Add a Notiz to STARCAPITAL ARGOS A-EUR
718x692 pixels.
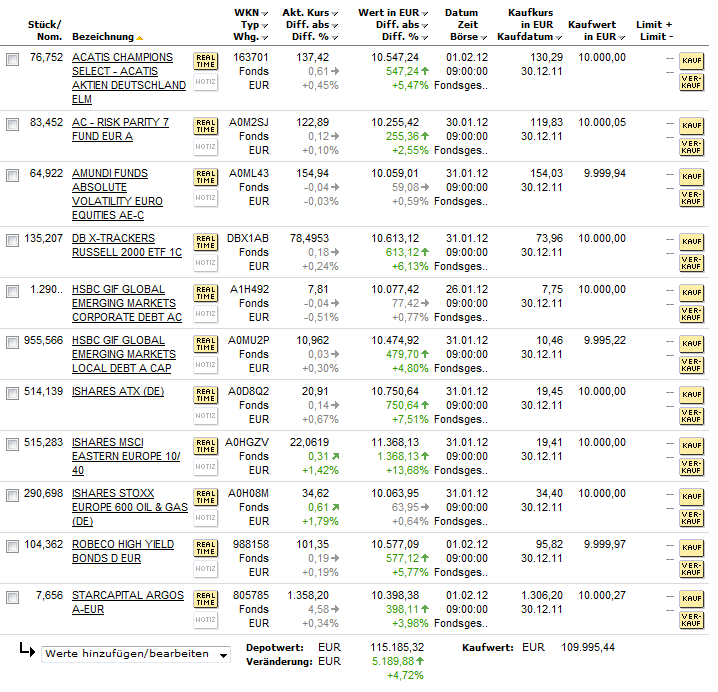pyautogui.click(x=206, y=620)
